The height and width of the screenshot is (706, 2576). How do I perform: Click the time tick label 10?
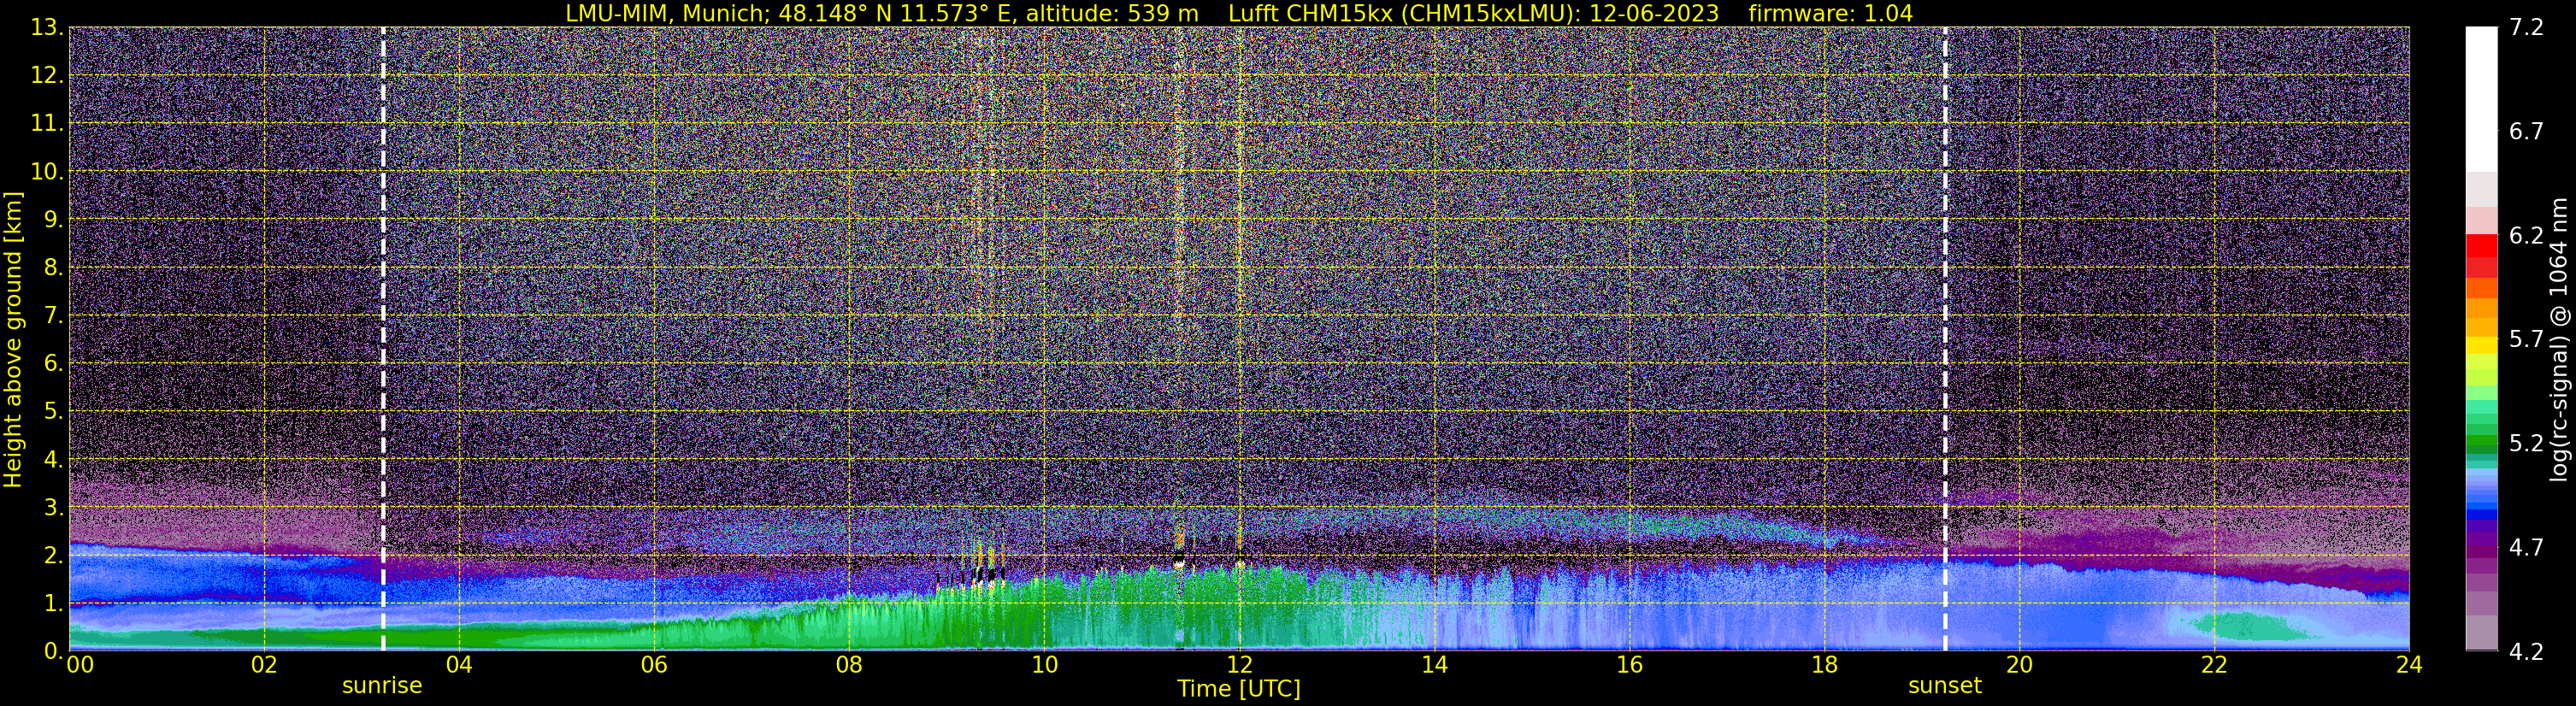coord(1044,665)
